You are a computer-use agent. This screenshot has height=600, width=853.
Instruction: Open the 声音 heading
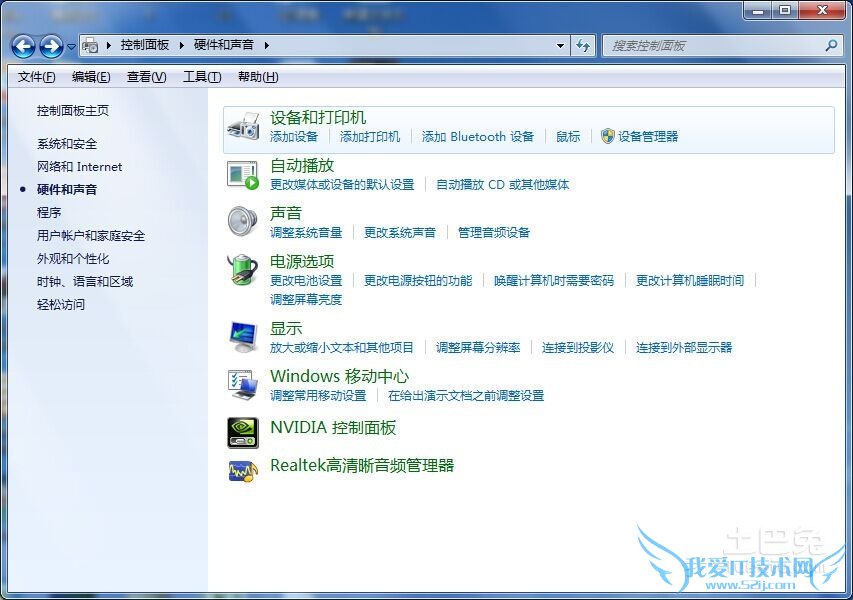click(x=286, y=213)
